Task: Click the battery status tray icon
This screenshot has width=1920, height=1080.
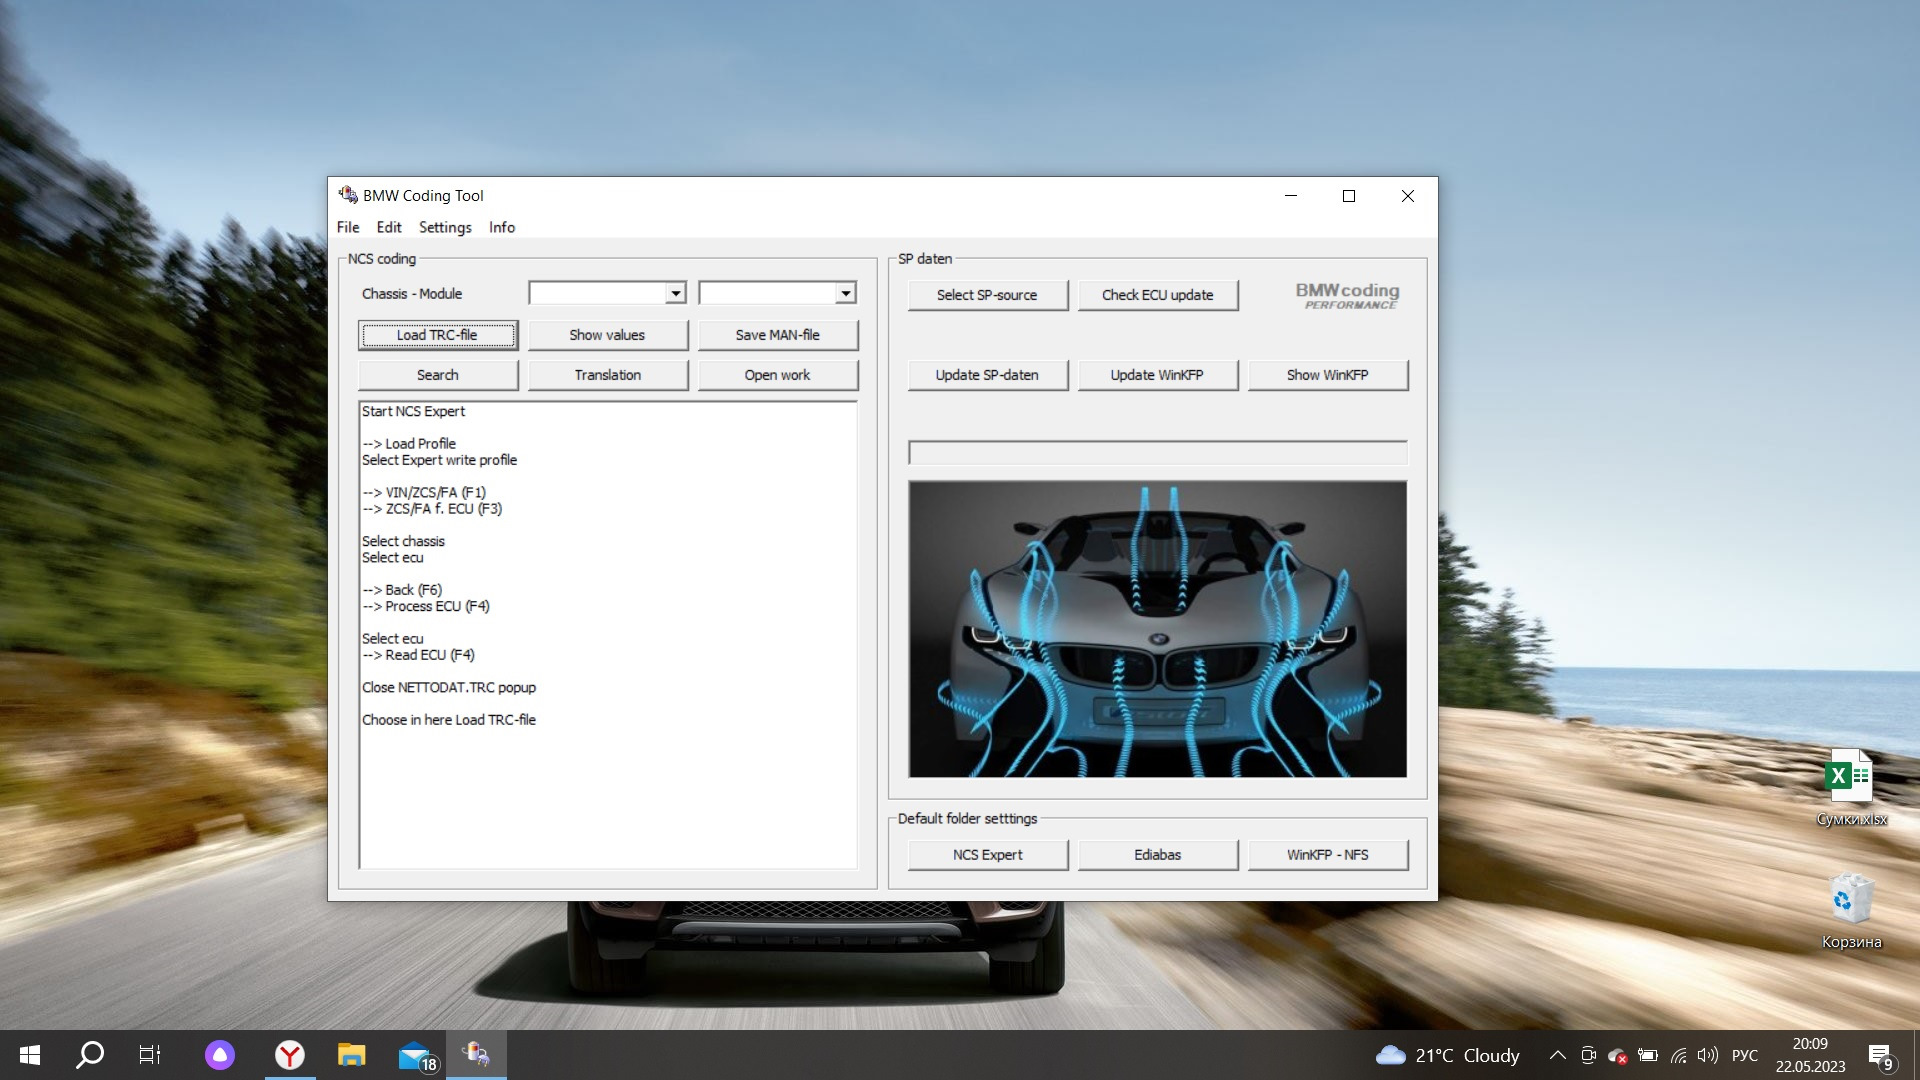Action: click(x=1648, y=1055)
